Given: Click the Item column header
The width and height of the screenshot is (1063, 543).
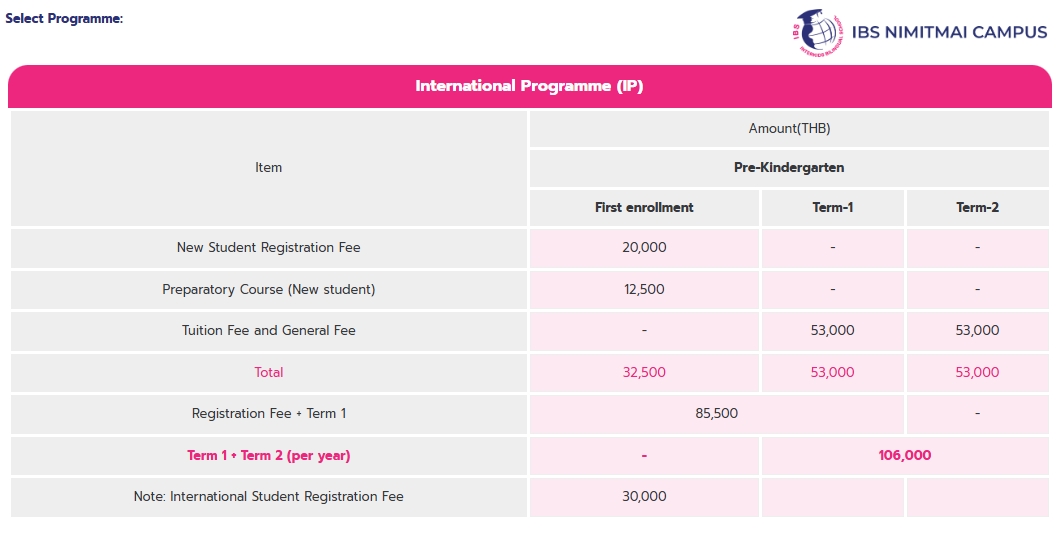Looking at the screenshot, I should [x=268, y=168].
